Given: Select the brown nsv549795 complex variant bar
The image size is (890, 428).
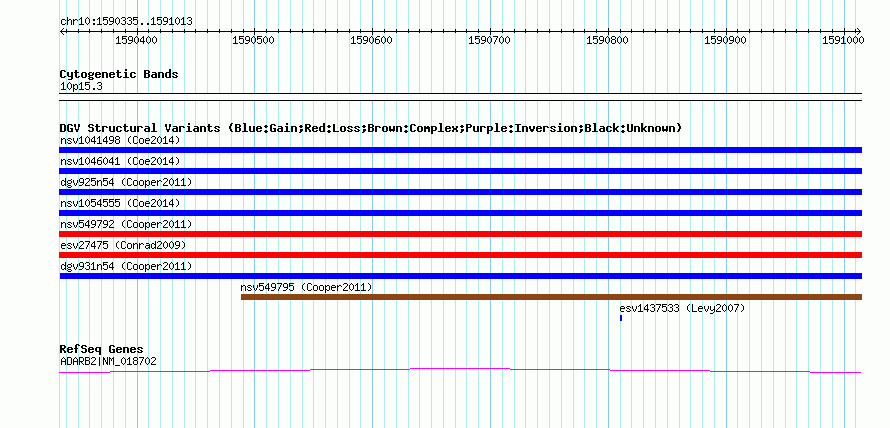Looking at the screenshot, I should [551, 297].
